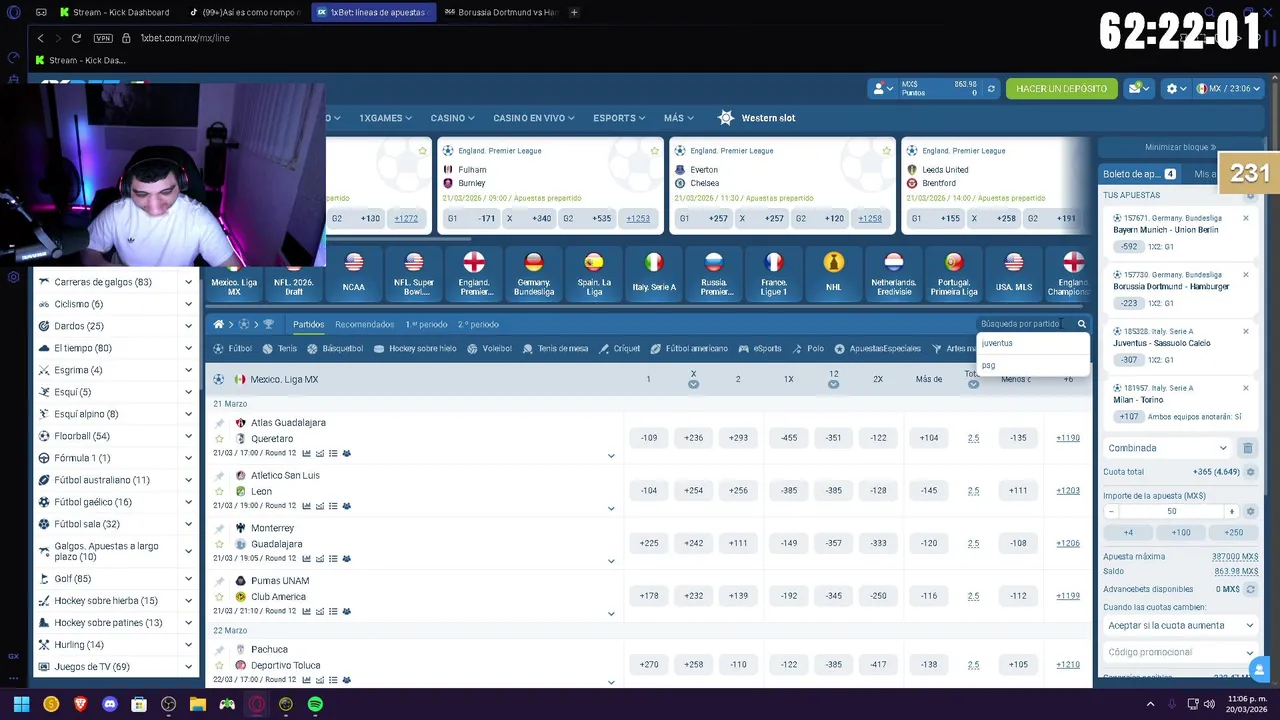Expand more markets for Atlas Guadalajara match

(611, 456)
